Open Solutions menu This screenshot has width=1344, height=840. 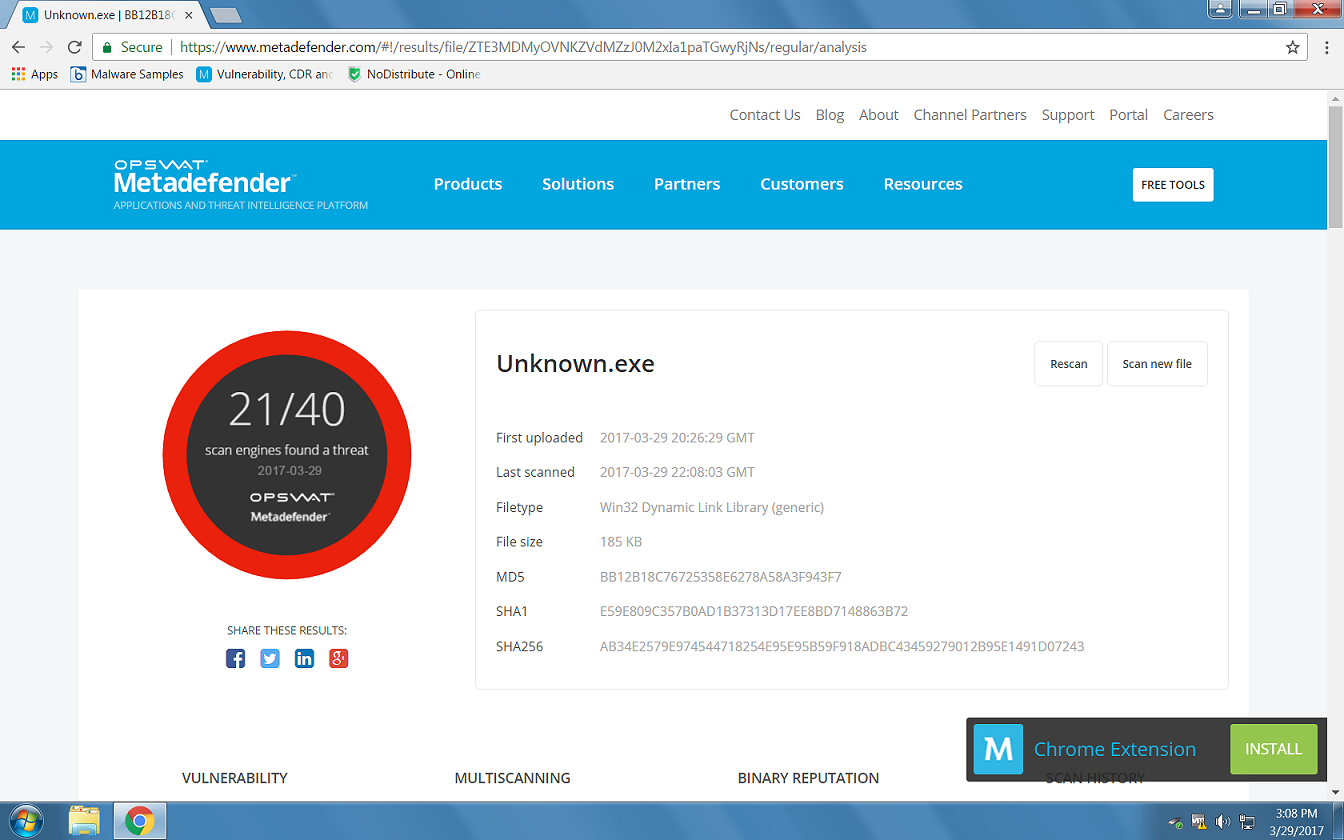point(578,184)
